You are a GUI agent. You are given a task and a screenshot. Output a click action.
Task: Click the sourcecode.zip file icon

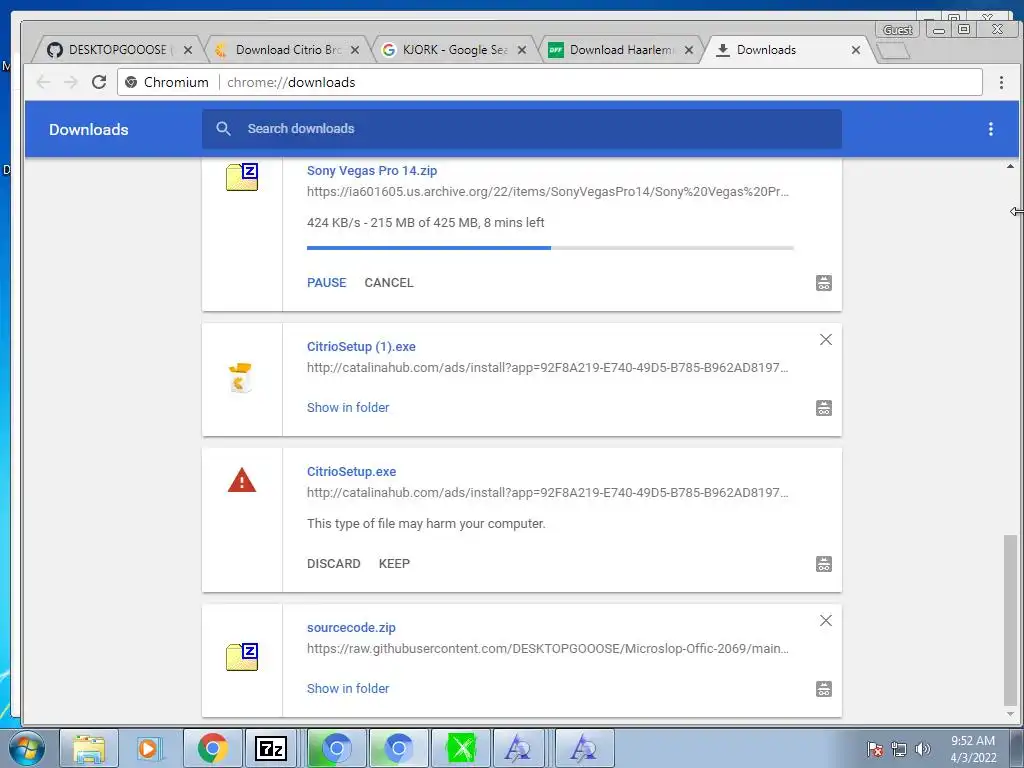point(242,657)
